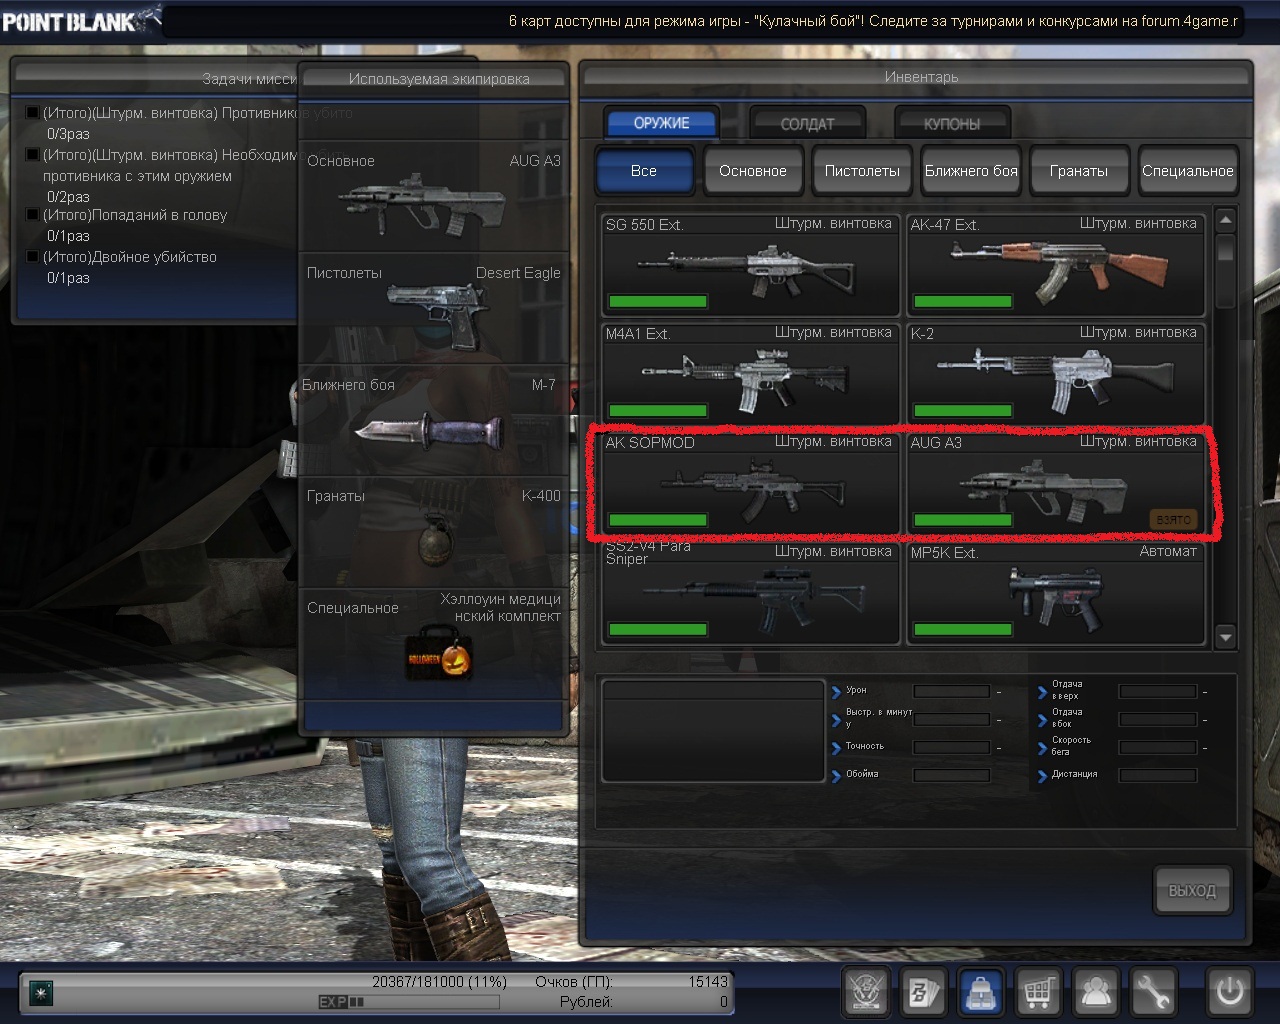Click the '20367/181000 (11%)' experience text
The width and height of the screenshot is (1280, 1024).
(x=440, y=982)
